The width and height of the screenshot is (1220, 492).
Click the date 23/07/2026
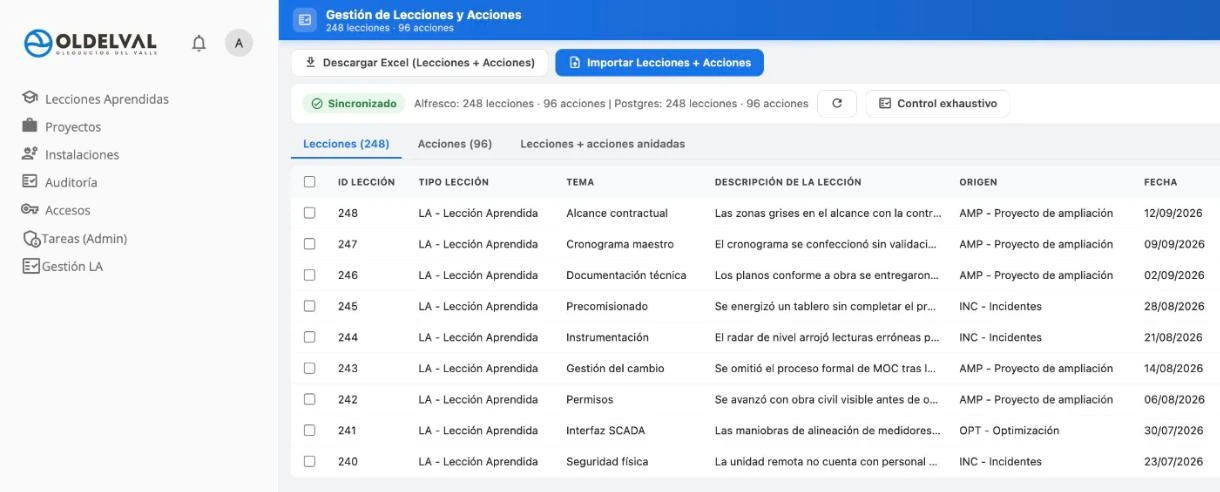pyautogui.click(x=1174, y=461)
